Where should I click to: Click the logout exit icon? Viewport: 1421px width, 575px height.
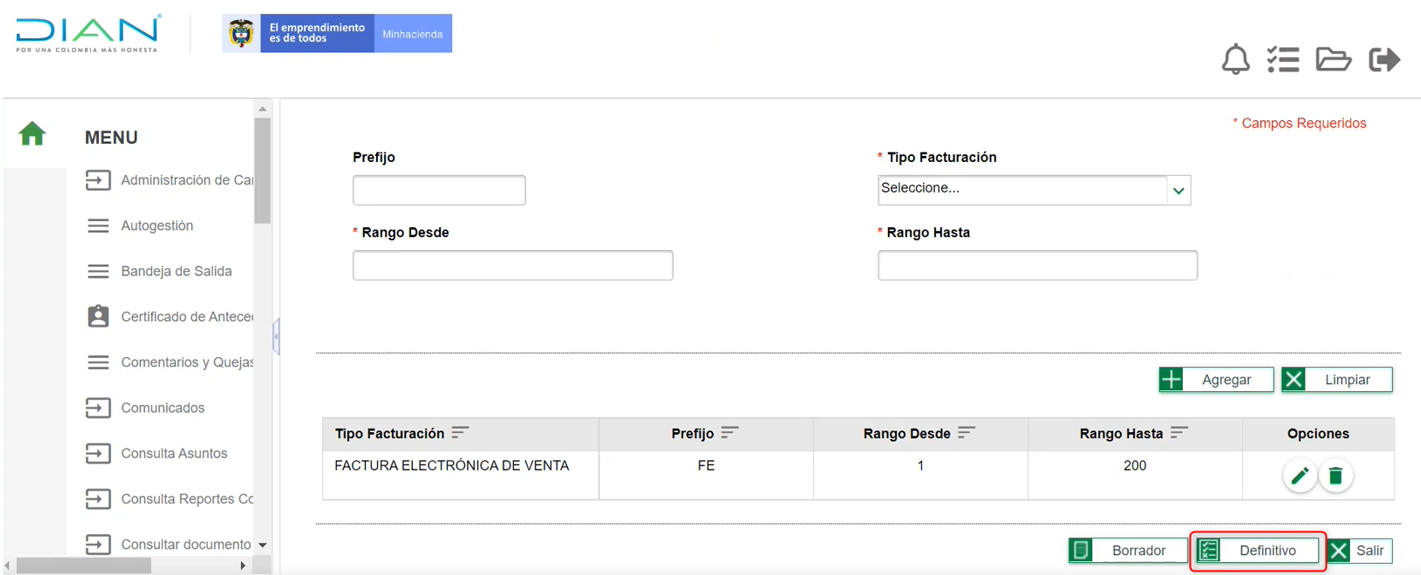(x=1384, y=60)
